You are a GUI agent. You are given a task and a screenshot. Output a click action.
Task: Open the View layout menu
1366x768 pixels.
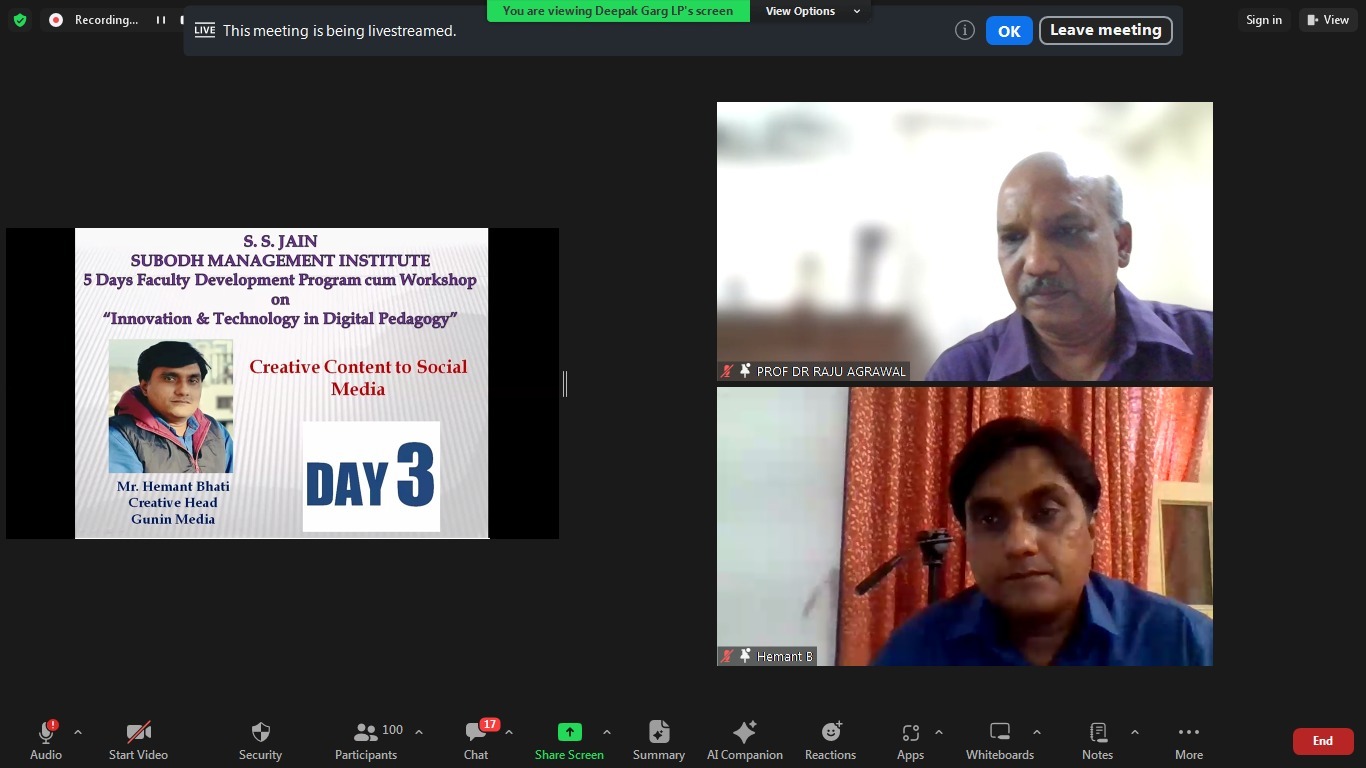(x=1328, y=20)
